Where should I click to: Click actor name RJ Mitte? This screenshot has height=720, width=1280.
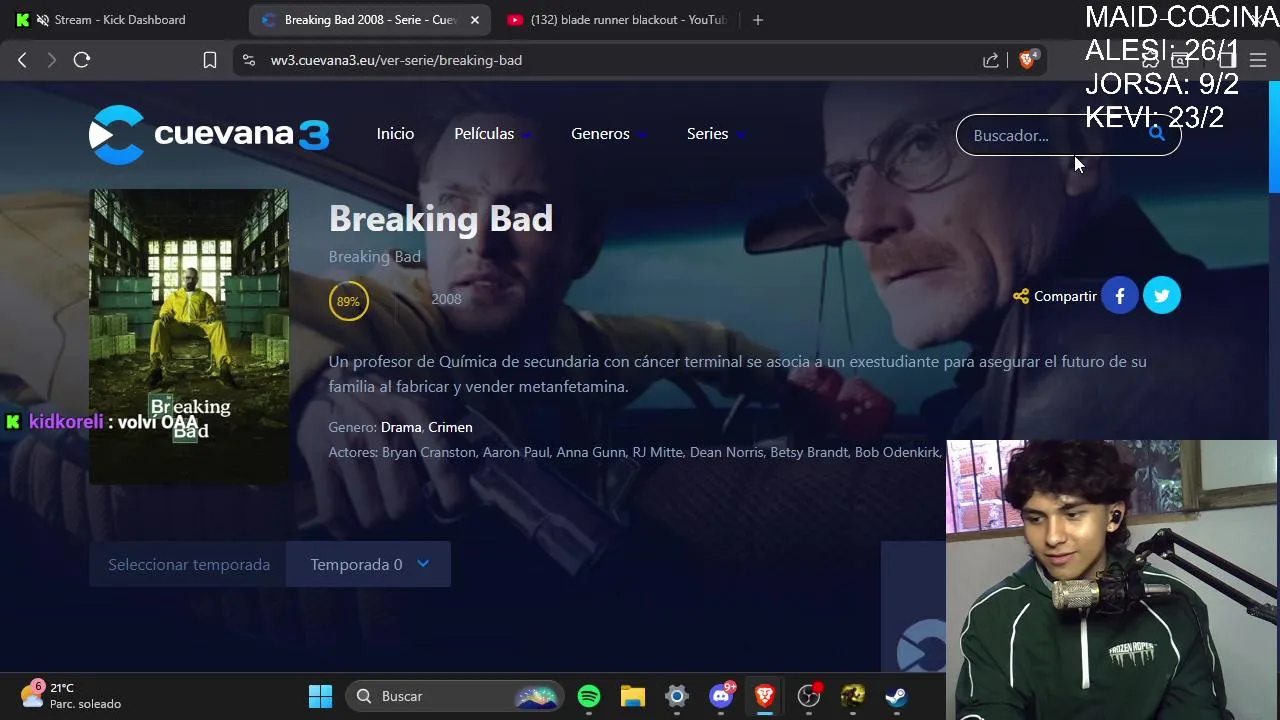[x=657, y=452]
